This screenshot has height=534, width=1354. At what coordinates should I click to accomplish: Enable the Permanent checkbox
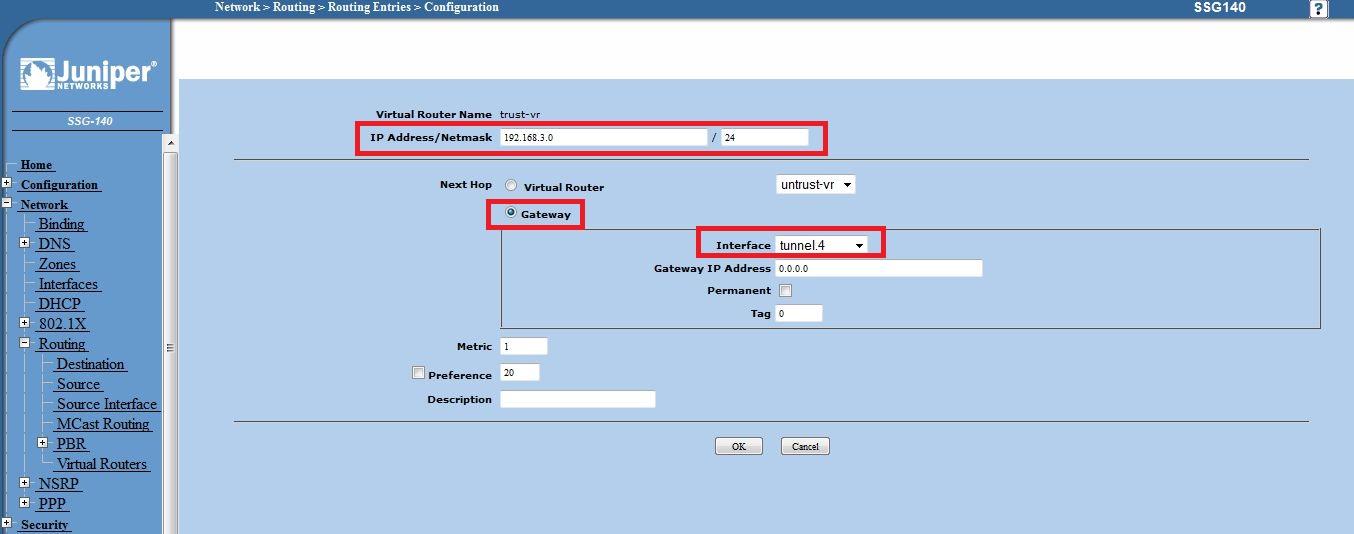tap(785, 291)
